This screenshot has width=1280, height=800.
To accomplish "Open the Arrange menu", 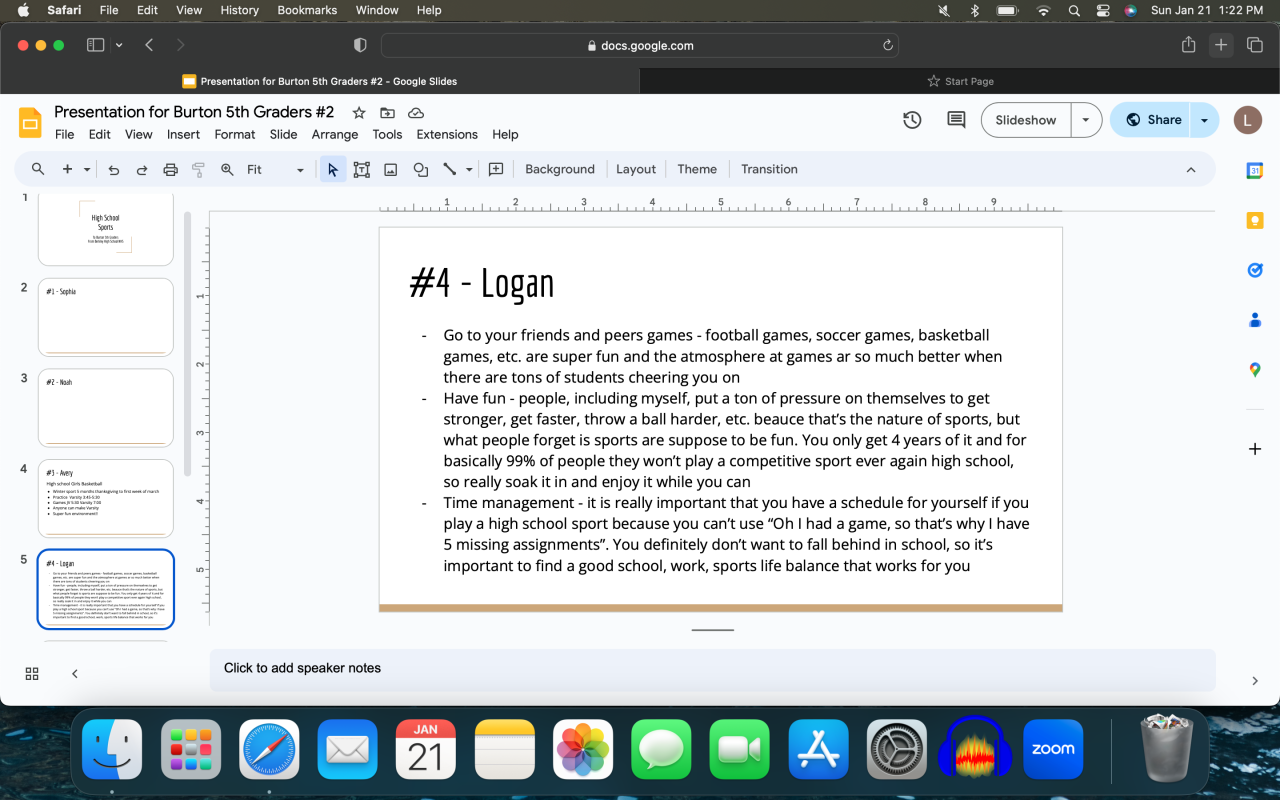I will (x=334, y=135).
